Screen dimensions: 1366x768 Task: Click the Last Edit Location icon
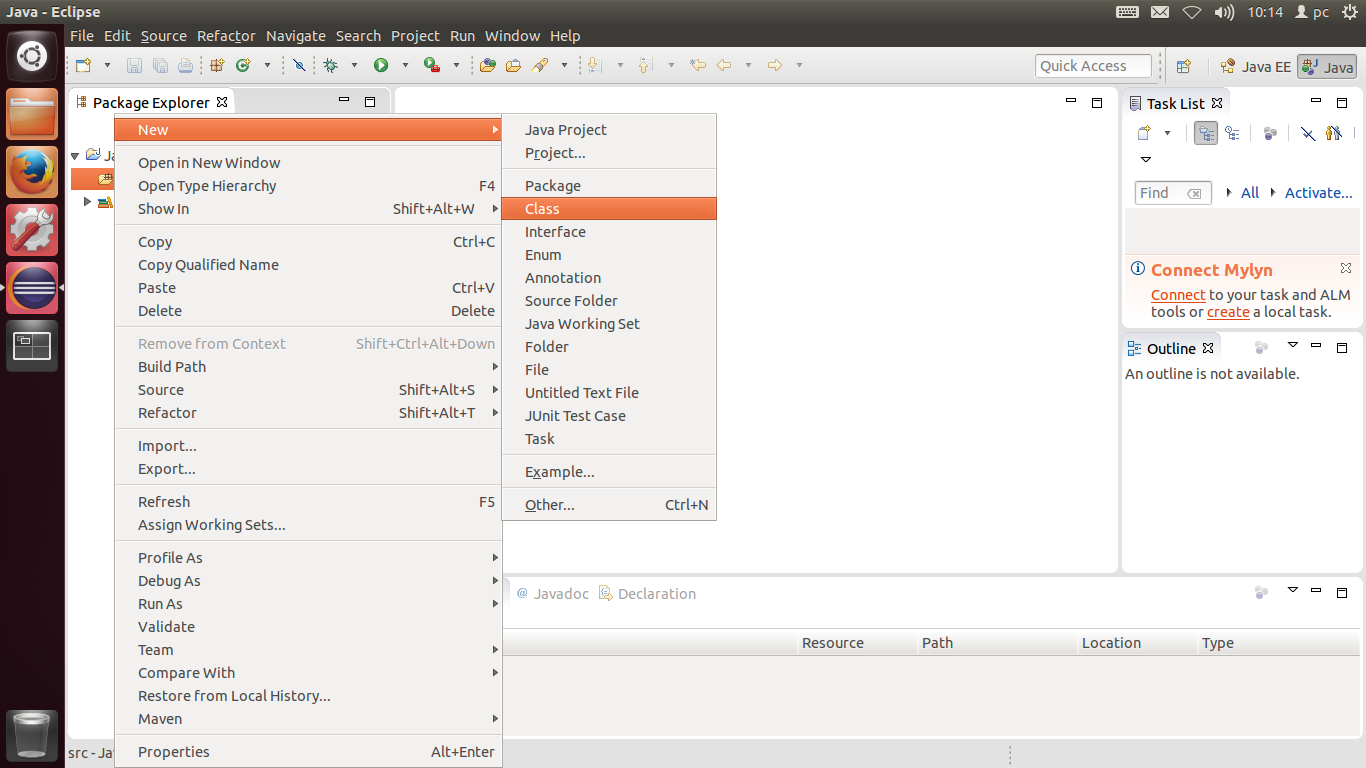(x=698, y=66)
